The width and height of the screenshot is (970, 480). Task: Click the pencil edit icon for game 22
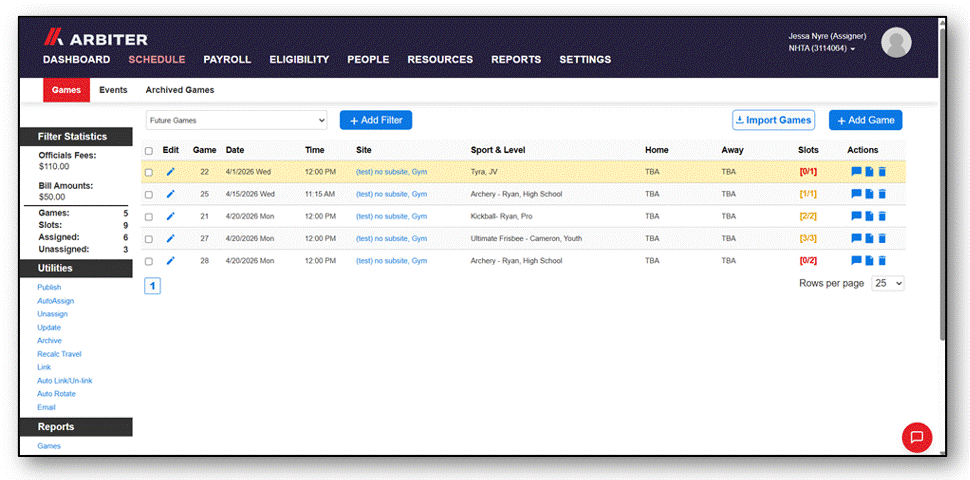click(x=171, y=172)
